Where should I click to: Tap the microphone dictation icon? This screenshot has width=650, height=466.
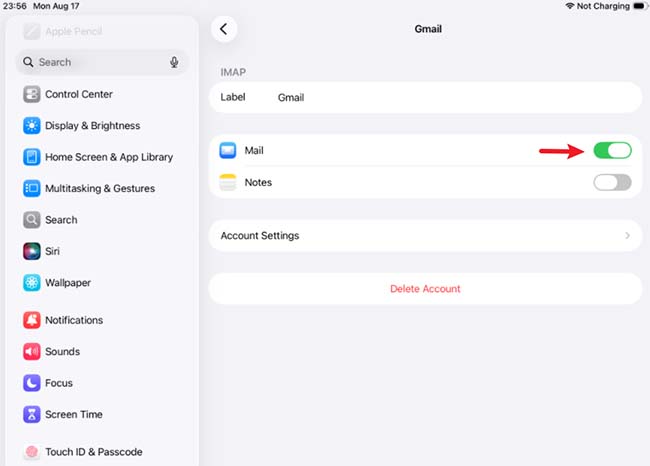click(x=174, y=62)
